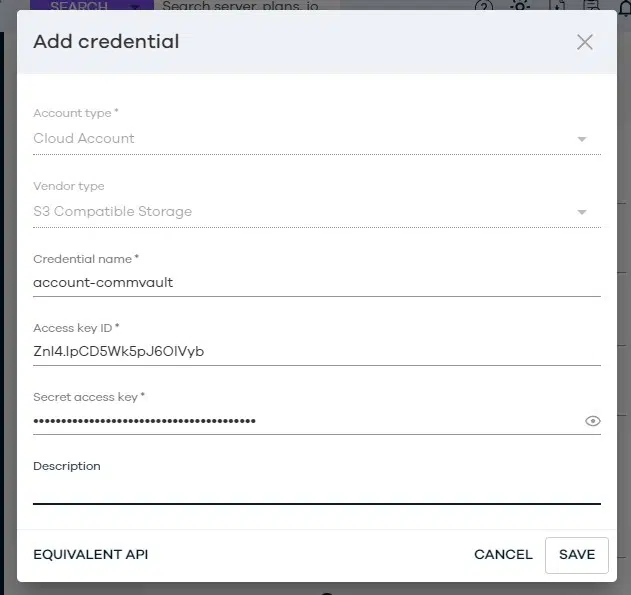Viewport: 631px width, 595px height.
Task: Open the help question mark icon
Action: (484, 6)
